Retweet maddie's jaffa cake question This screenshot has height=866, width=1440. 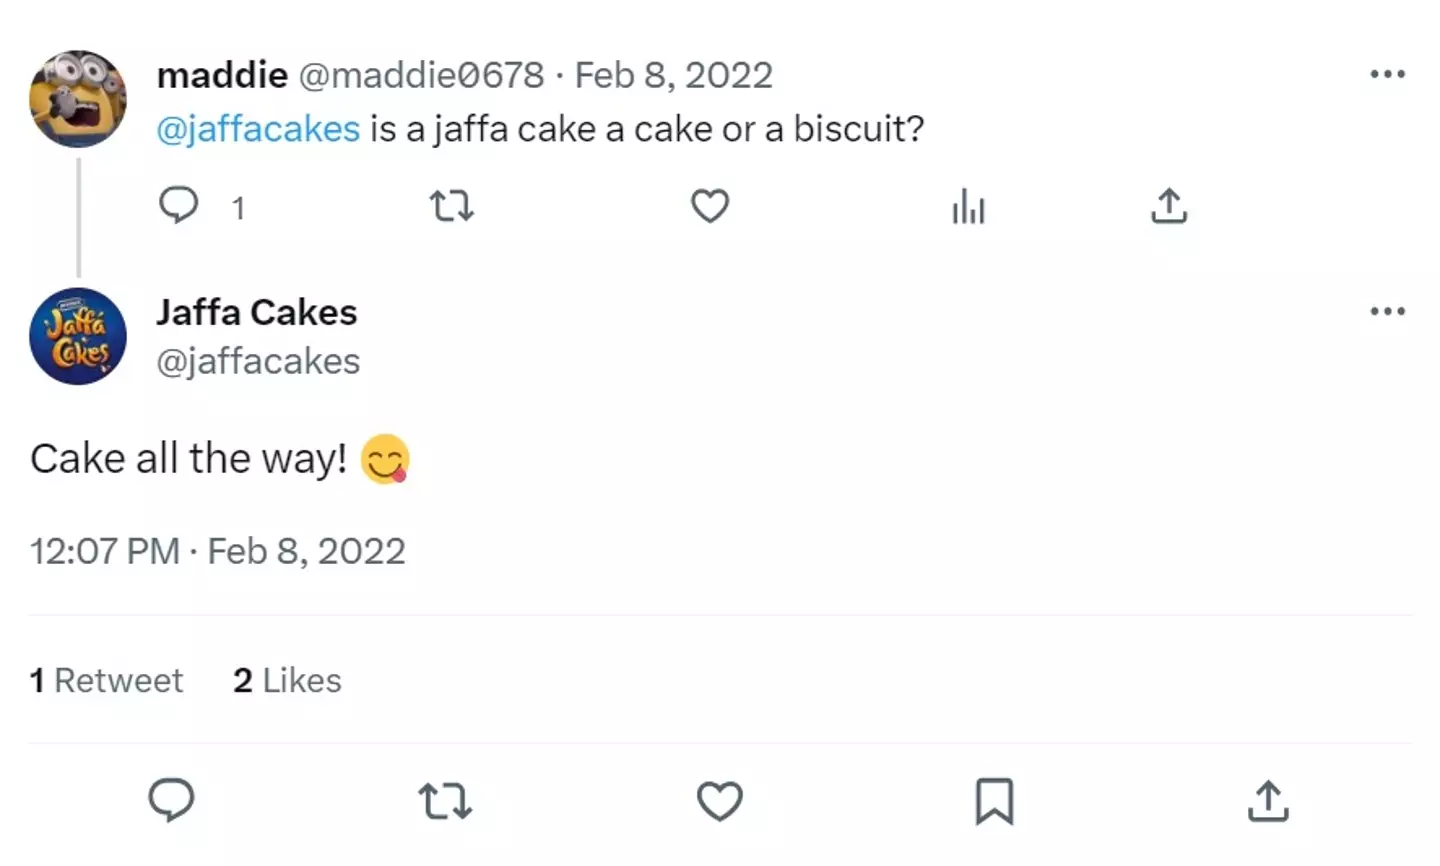tap(451, 207)
